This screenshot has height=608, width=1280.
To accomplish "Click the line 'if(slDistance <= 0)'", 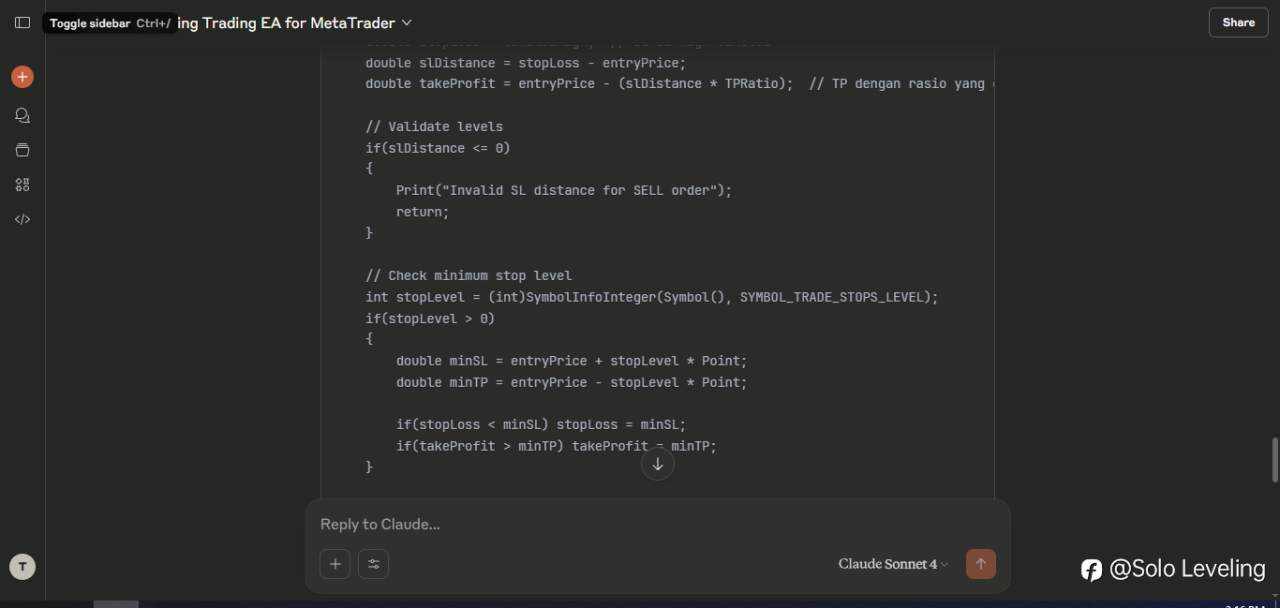I will tap(438, 148).
